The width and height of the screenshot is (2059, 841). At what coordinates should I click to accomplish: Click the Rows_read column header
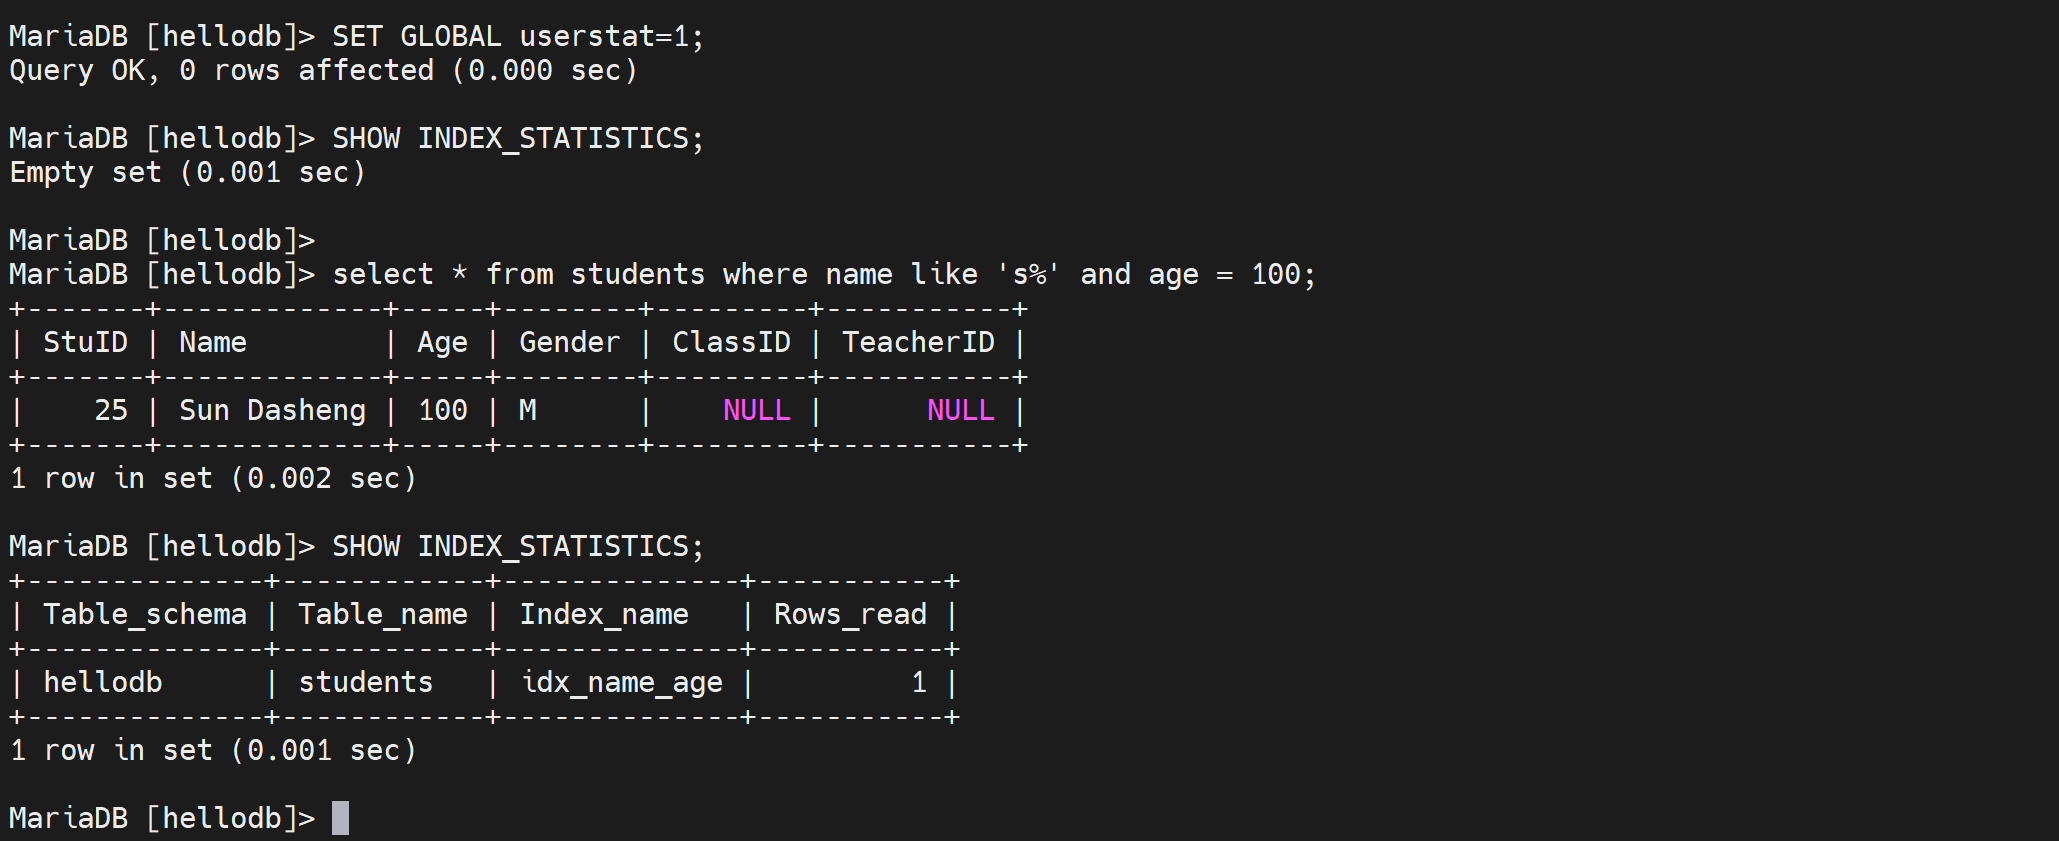click(850, 615)
